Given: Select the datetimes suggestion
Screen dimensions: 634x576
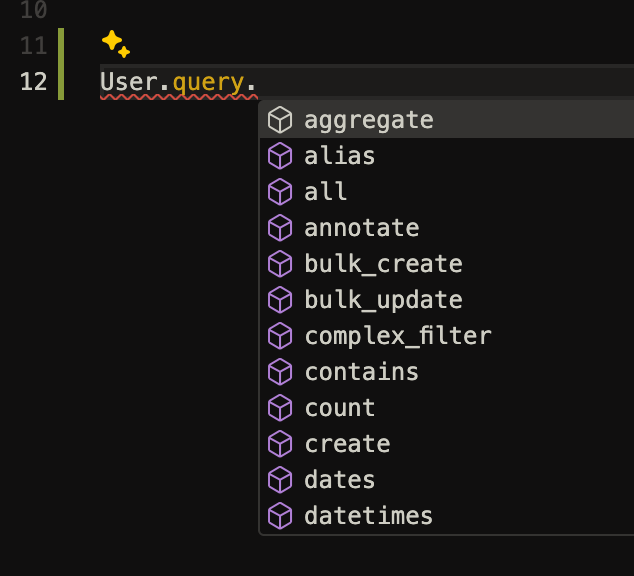Looking at the screenshot, I should [446, 516].
